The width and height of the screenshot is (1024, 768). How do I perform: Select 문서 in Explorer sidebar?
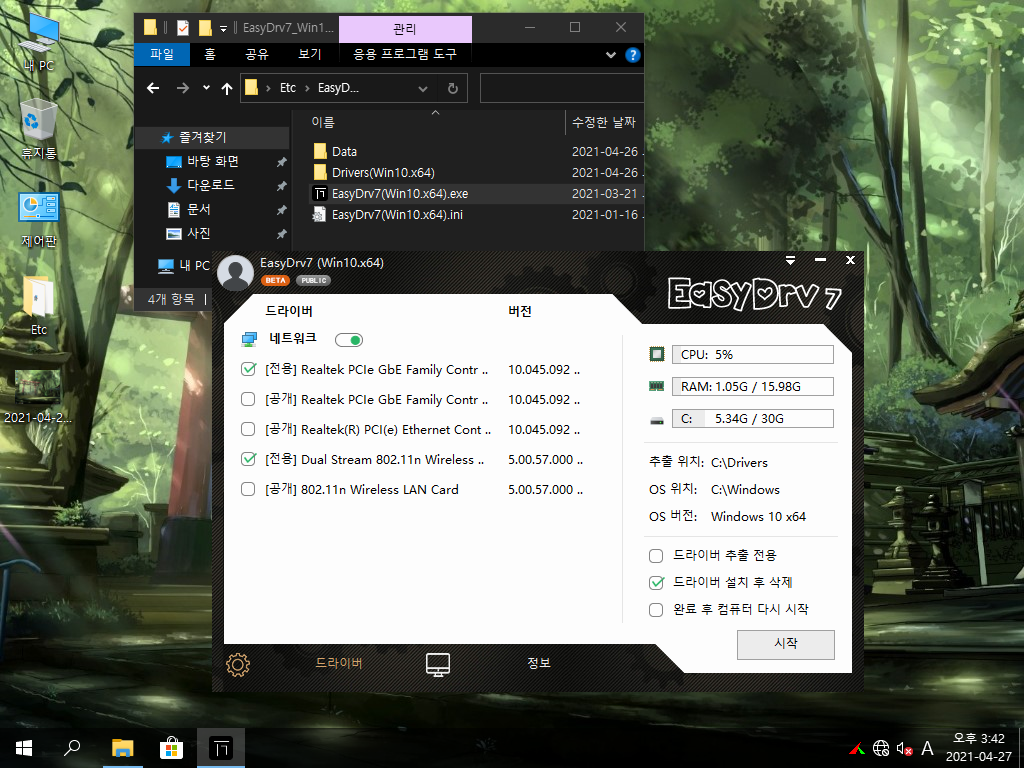point(199,209)
